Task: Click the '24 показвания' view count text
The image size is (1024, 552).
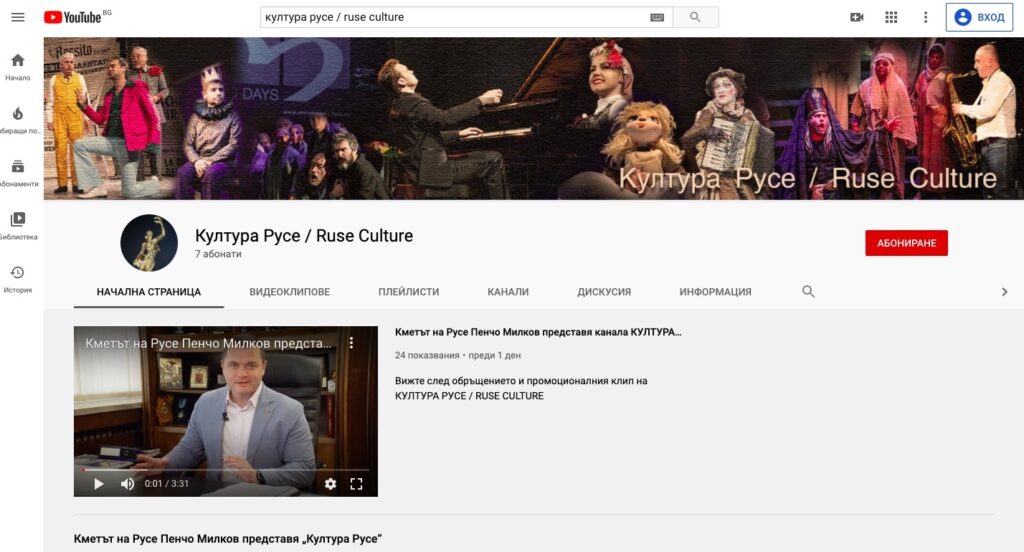Action: point(427,355)
